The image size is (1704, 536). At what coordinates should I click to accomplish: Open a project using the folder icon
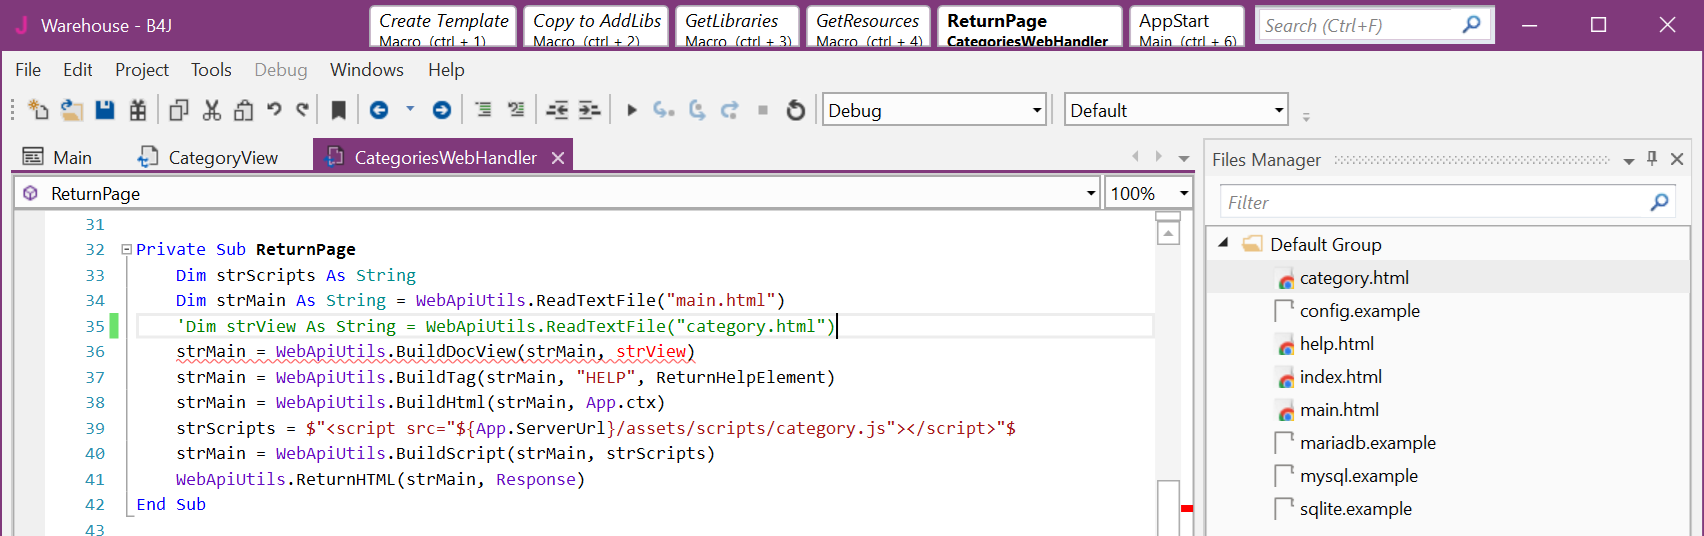click(x=71, y=110)
